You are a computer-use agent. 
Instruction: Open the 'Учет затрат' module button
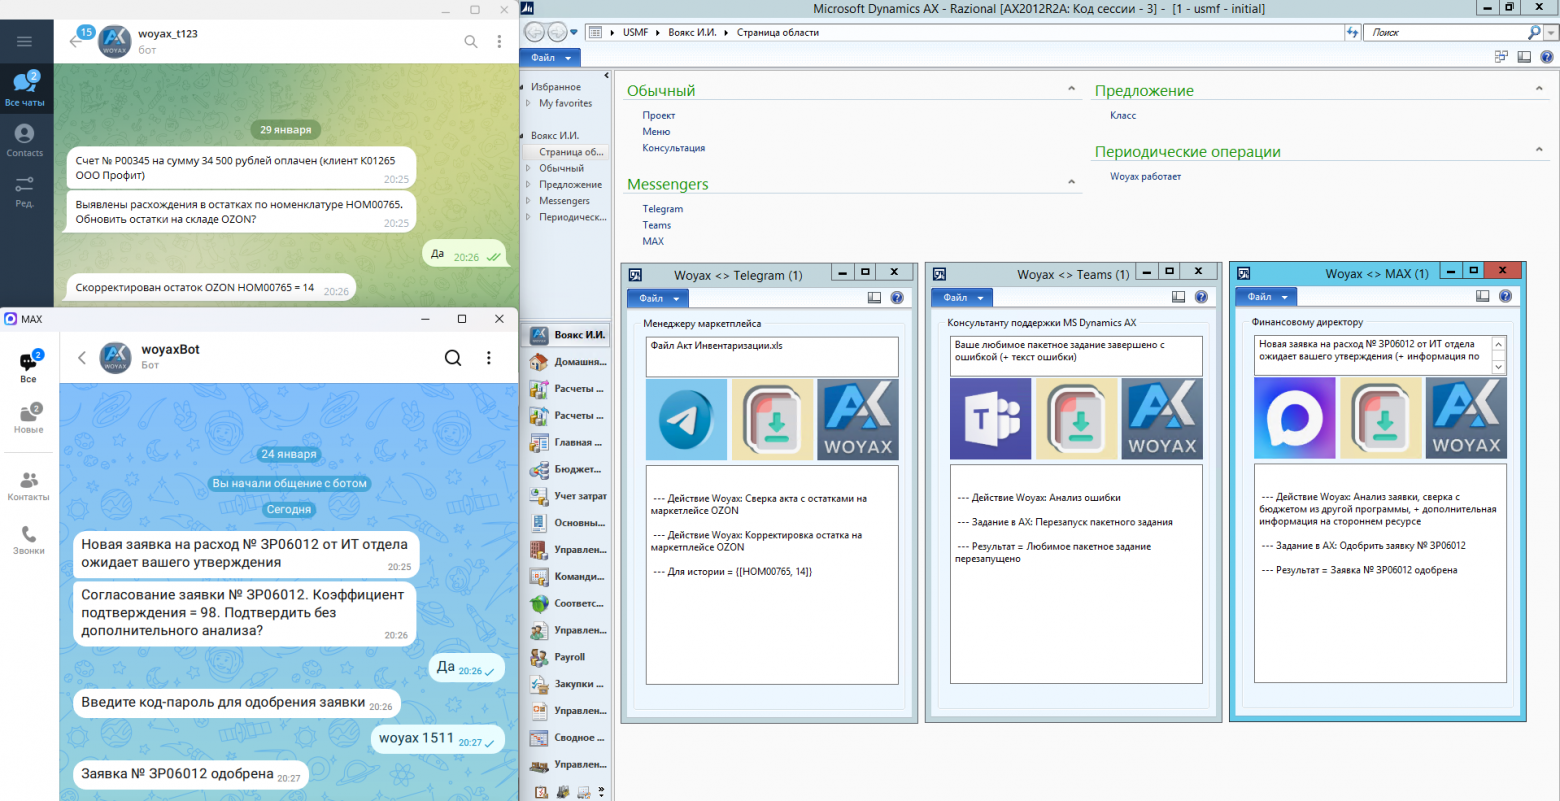click(x=567, y=496)
